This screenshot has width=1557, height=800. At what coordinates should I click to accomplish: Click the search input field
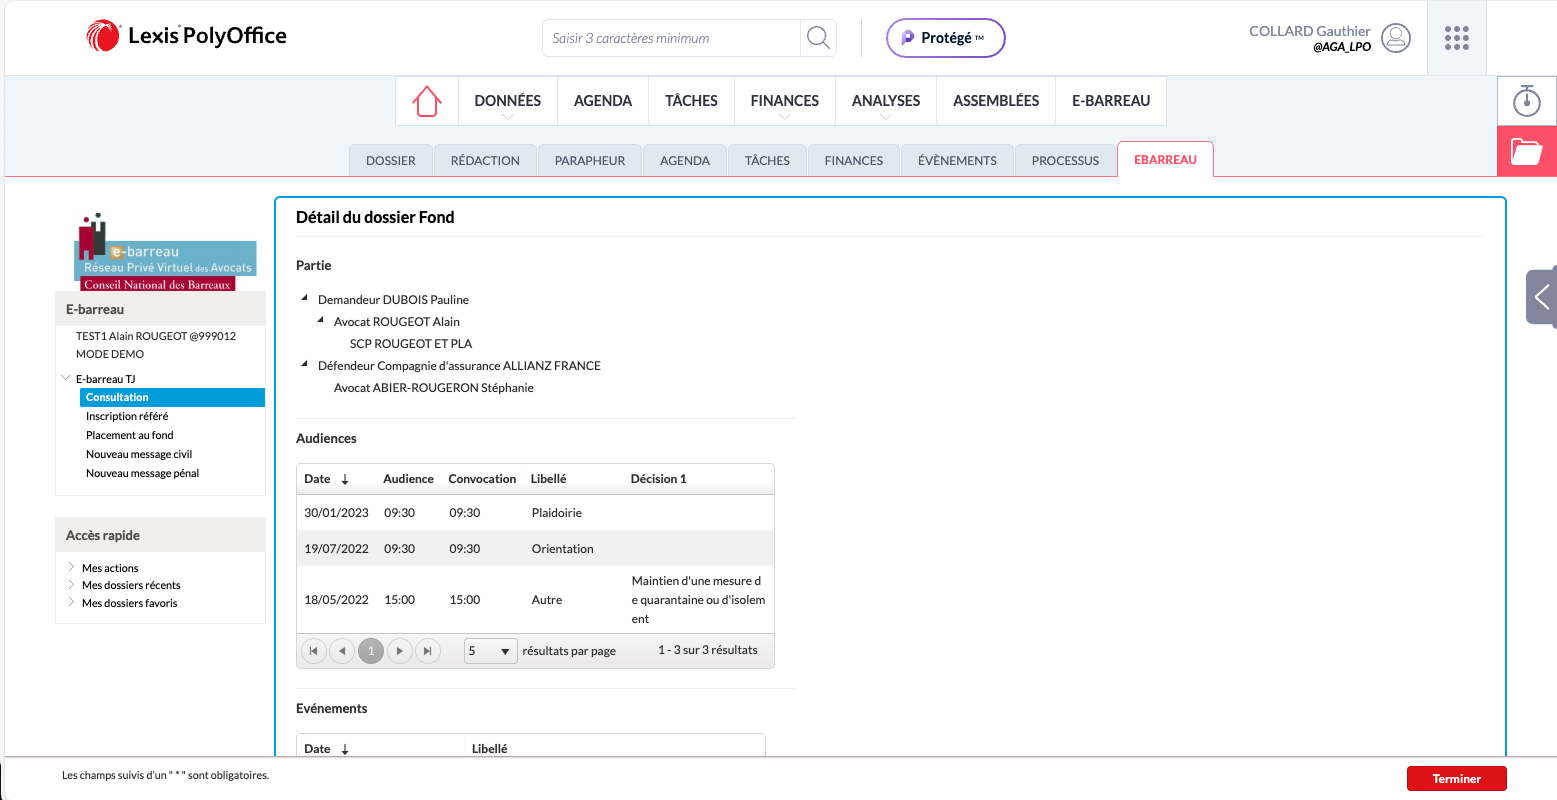coord(670,38)
